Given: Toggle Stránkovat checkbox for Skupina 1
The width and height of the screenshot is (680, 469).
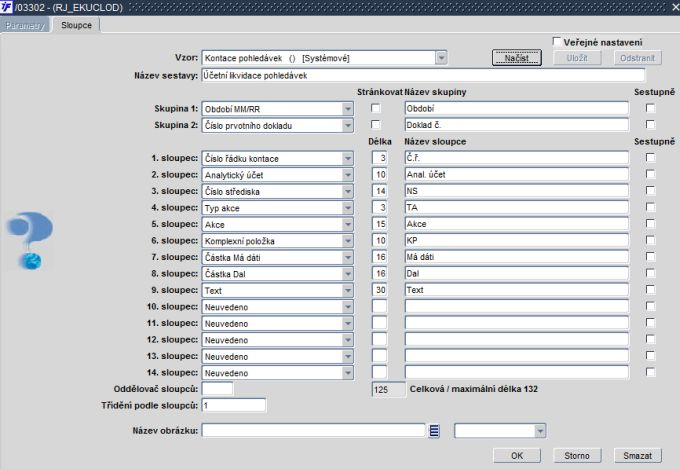Looking at the screenshot, I should click(376, 108).
